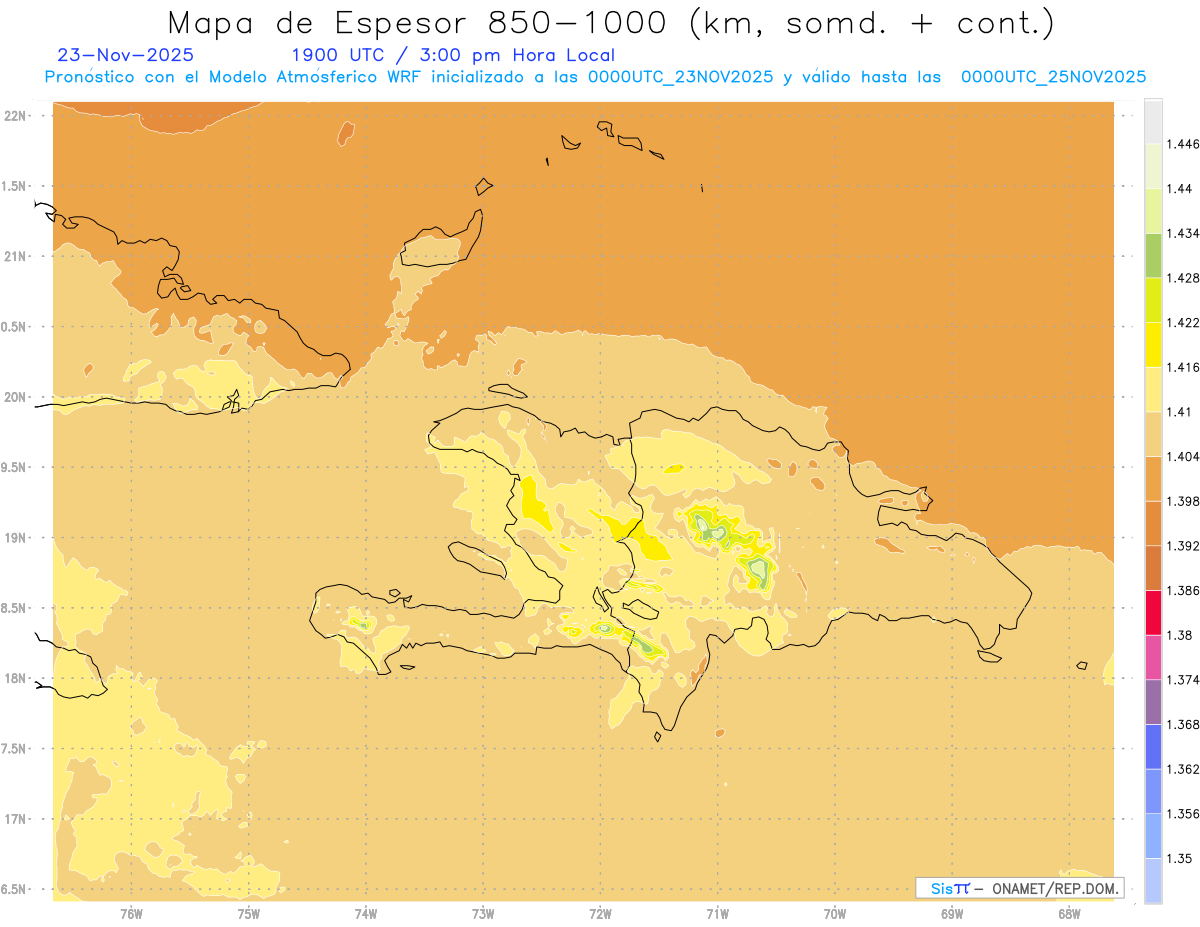Choose the purple legend swatch between 1.368 and 1.374
1200x927 pixels.
tap(1153, 701)
